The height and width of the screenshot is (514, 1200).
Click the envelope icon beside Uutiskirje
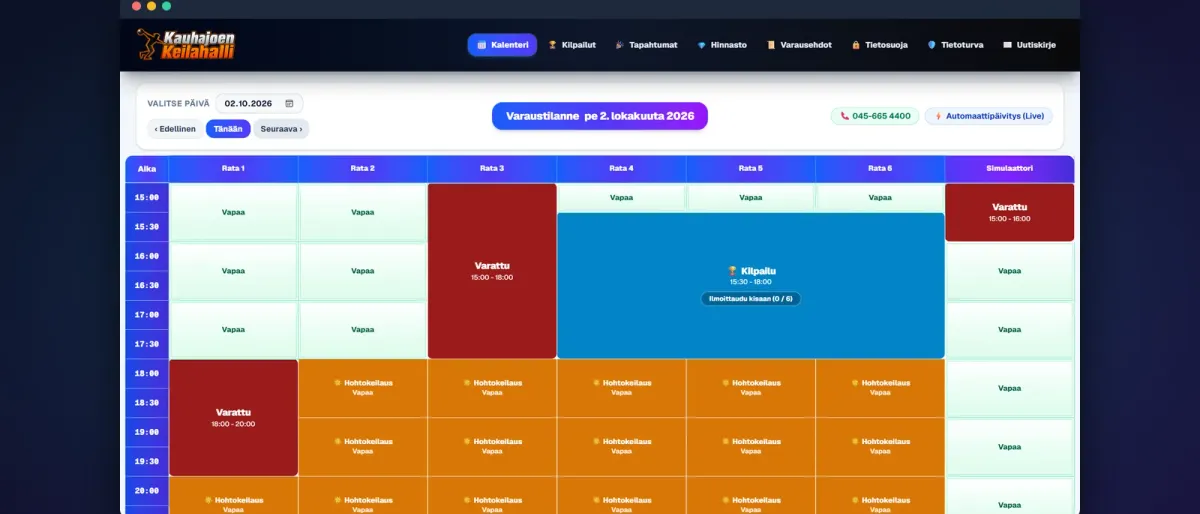click(1008, 45)
